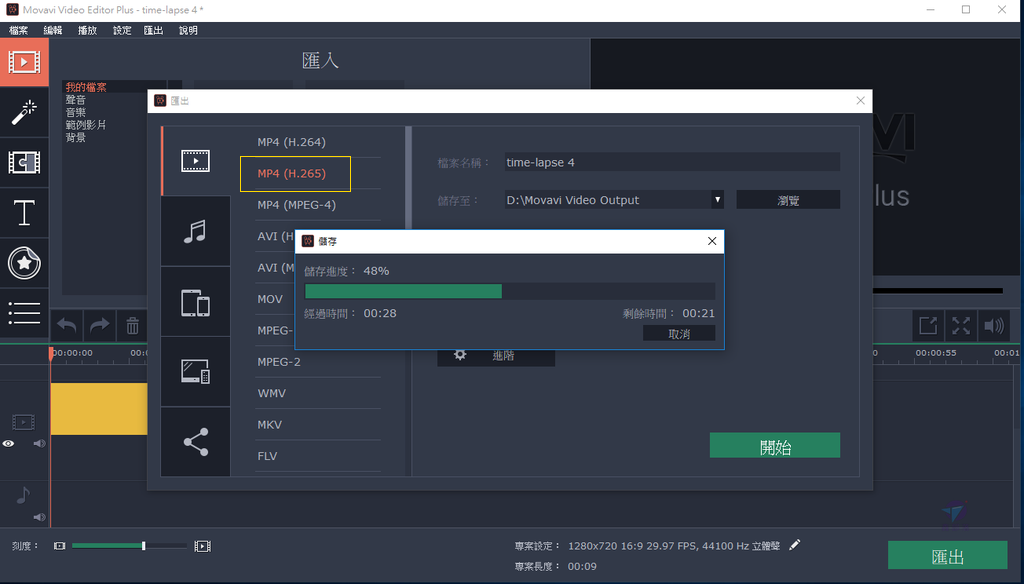Choose FLV format

(267, 455)
